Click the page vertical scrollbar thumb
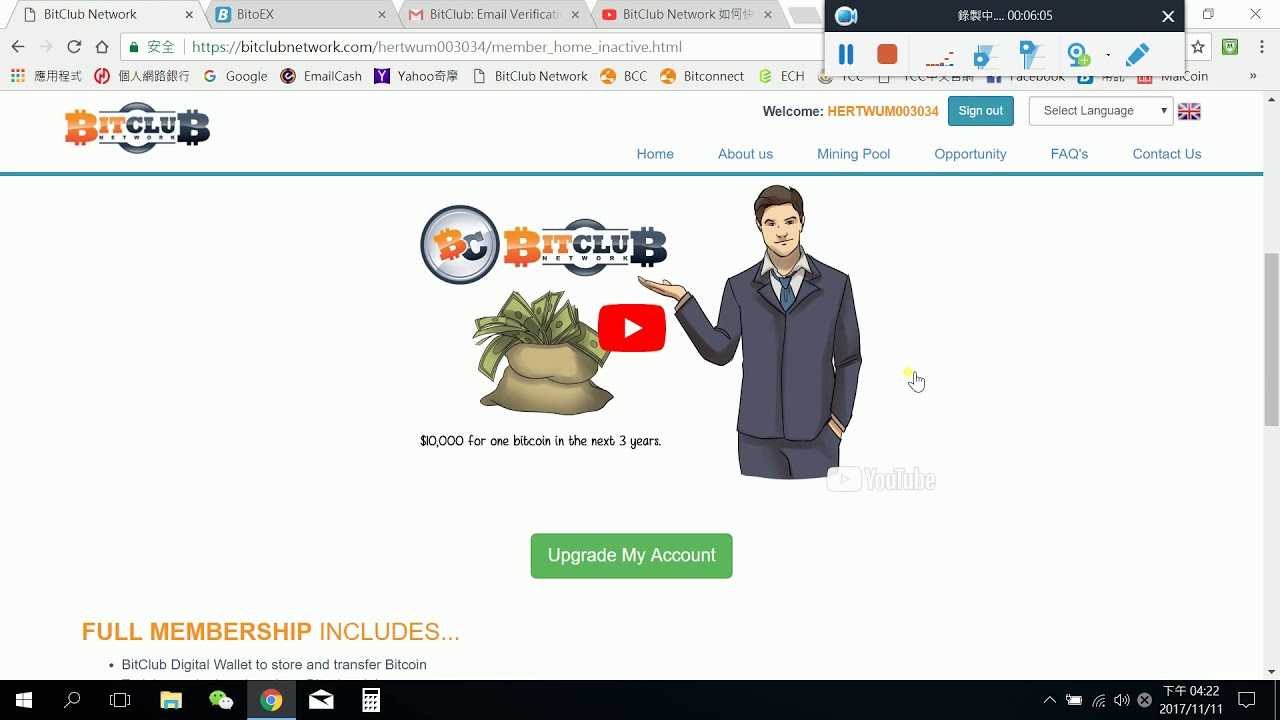This screenshot has width=1280, height=720. (x=1271, y=340)
